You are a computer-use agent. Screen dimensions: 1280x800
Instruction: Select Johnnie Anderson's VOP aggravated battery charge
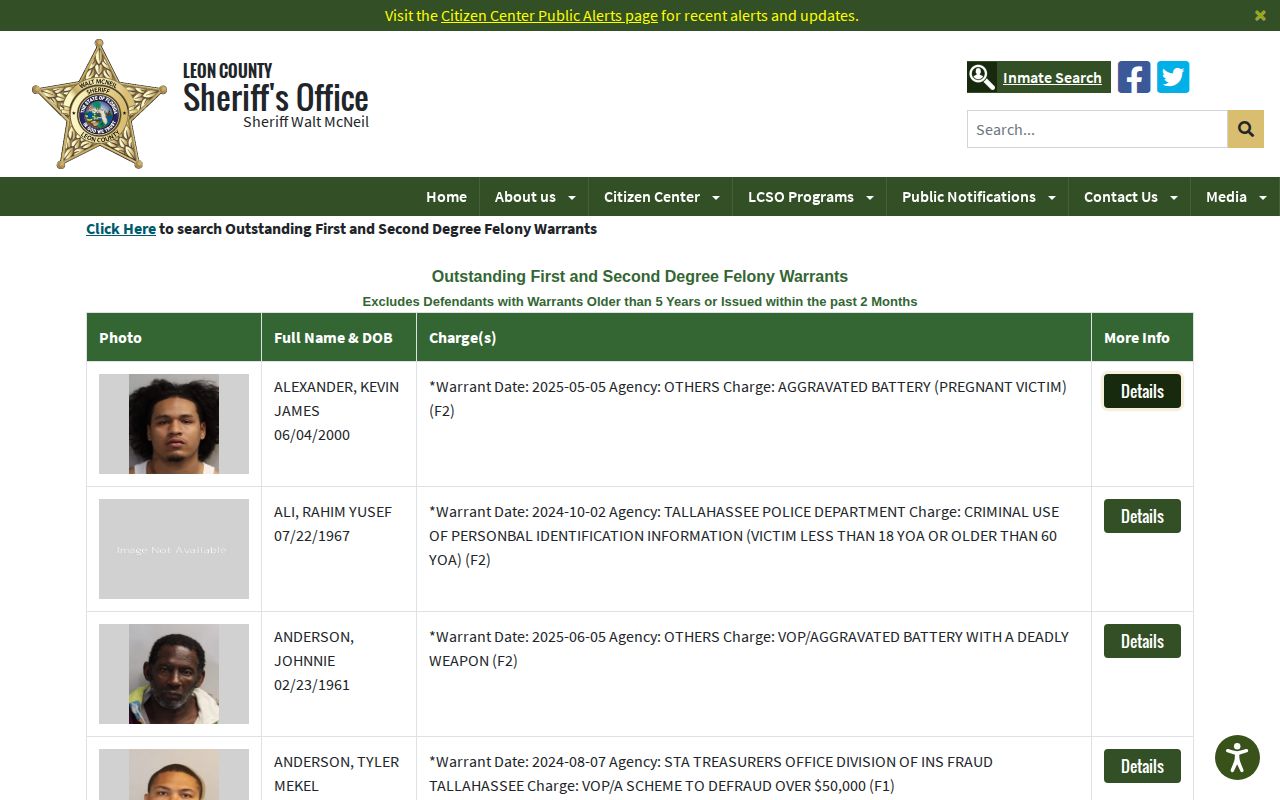tap(749, 648)
